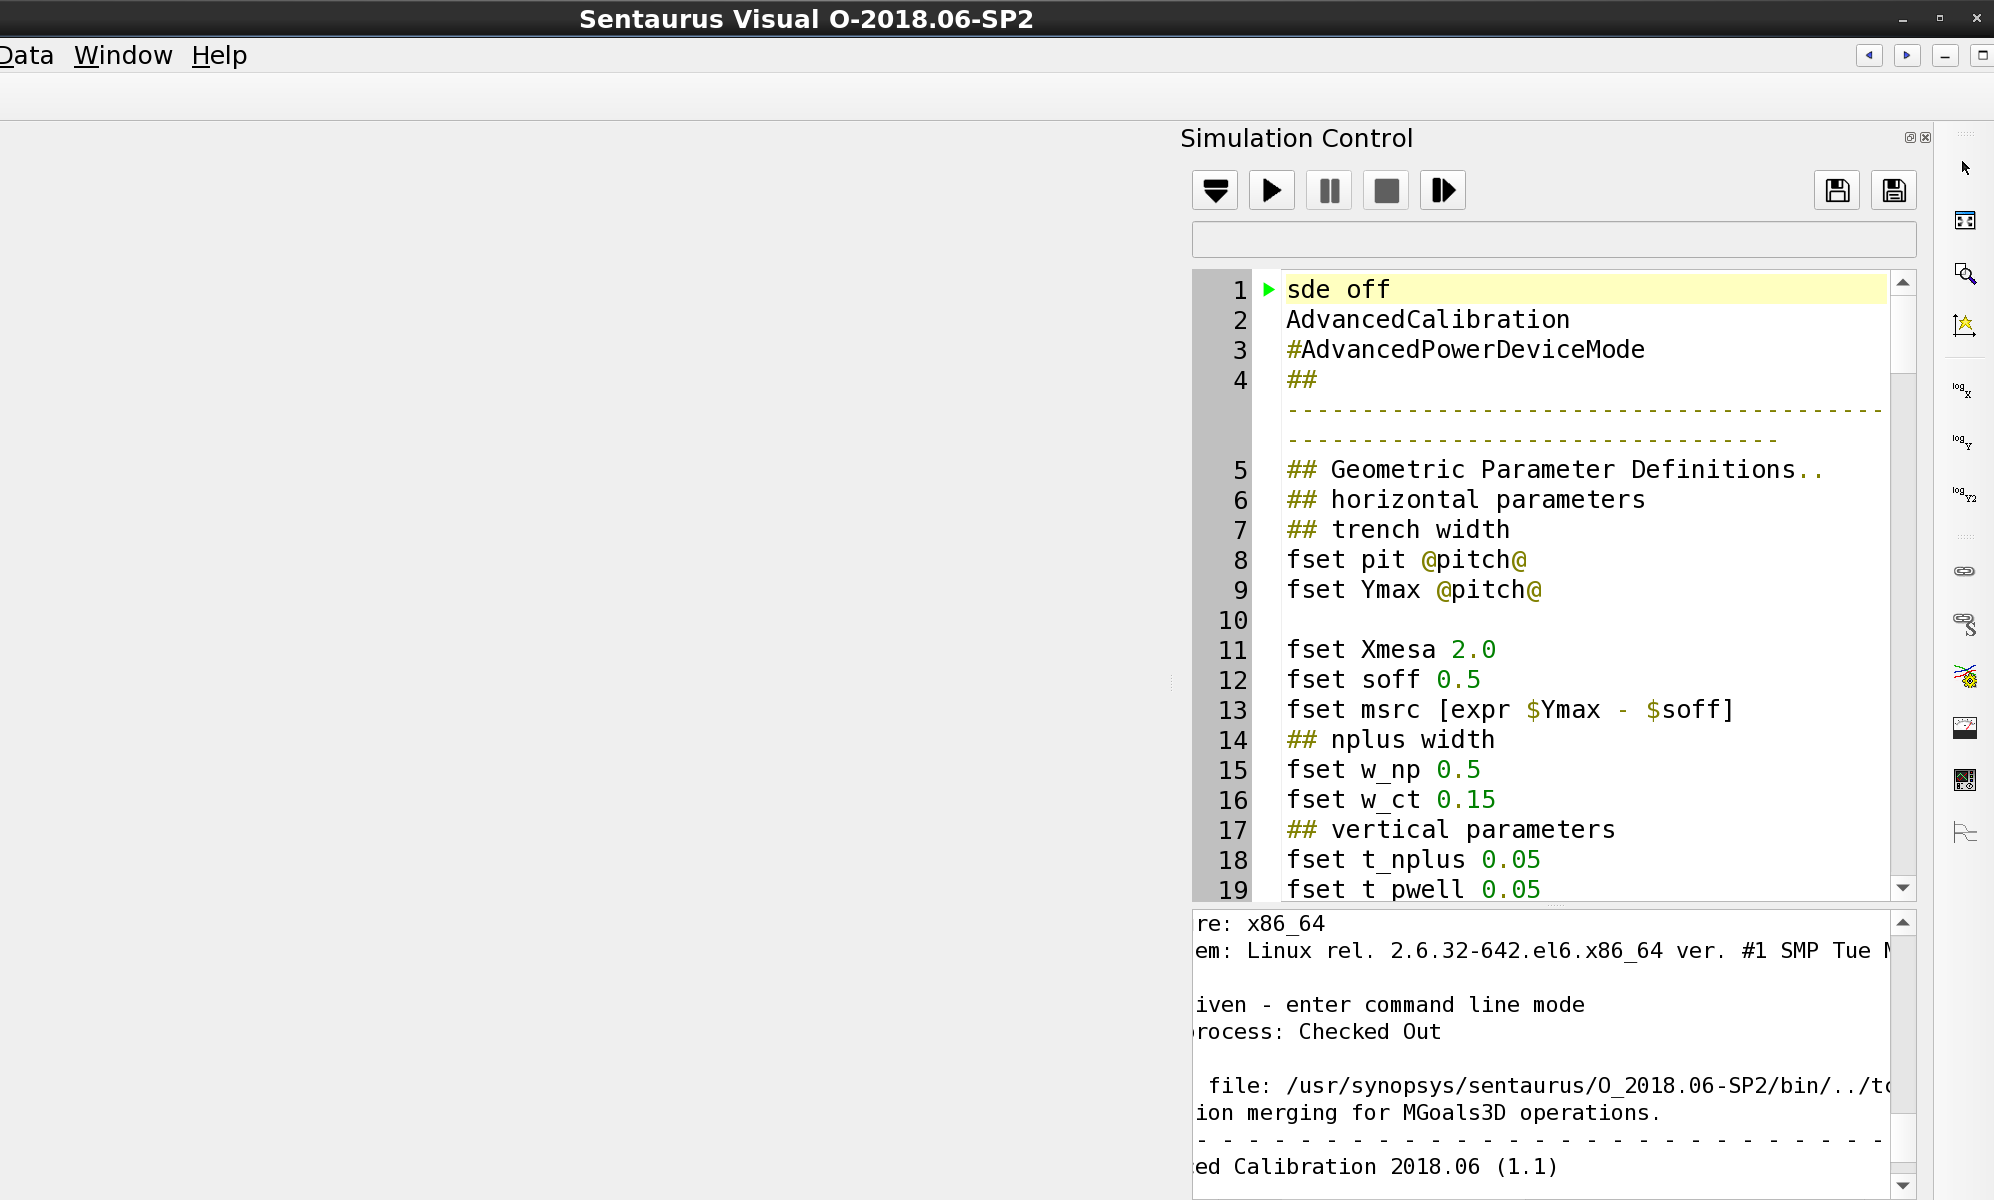The height and width of the screenshot is (1200, 1994).
Task: Open the curve properties gear icon
Action: (x=1965, y=677)
